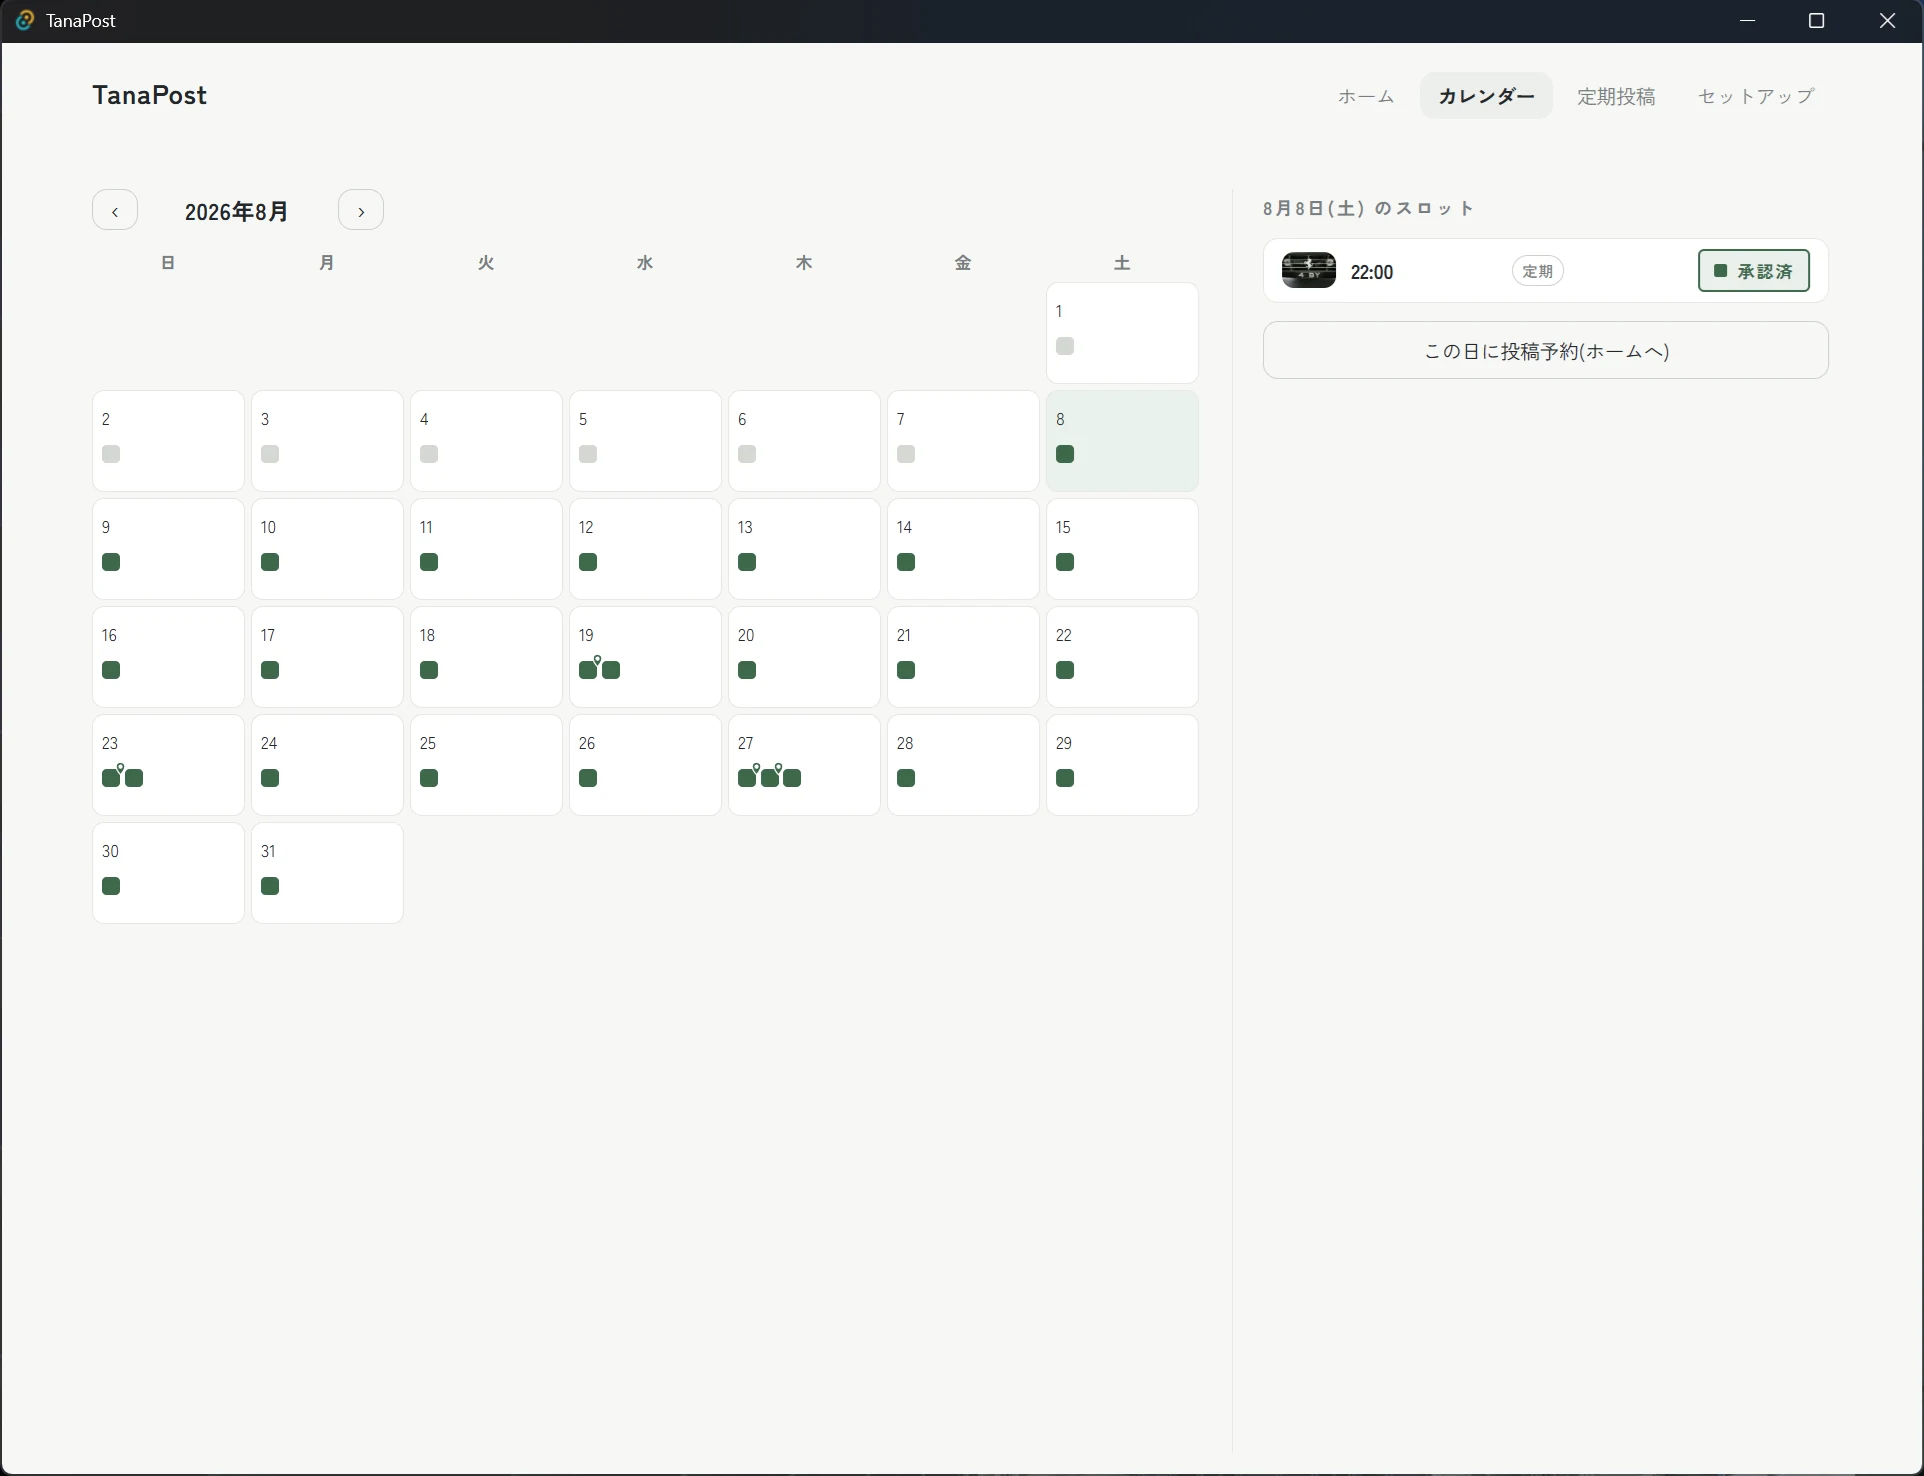Click the green slot marker on August 15
Image resolution: width=1924 pixels, height=1476 pixels.
1065,563
